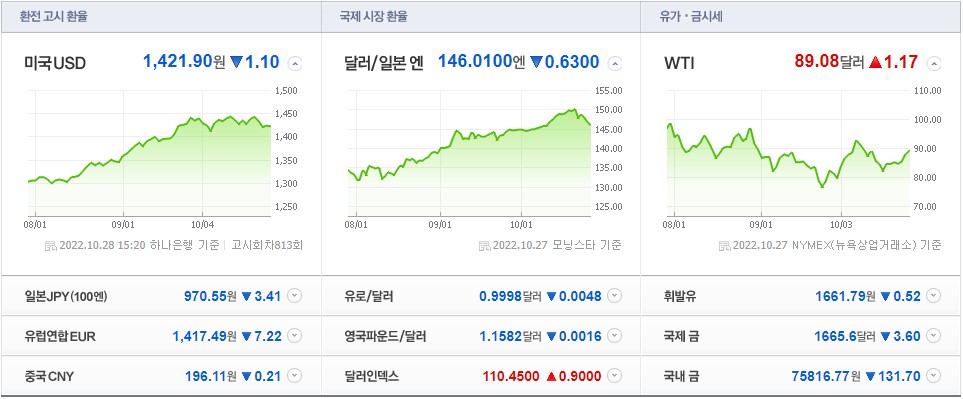Expand the 휘발유 row chevron

click(x=934, y=296)
